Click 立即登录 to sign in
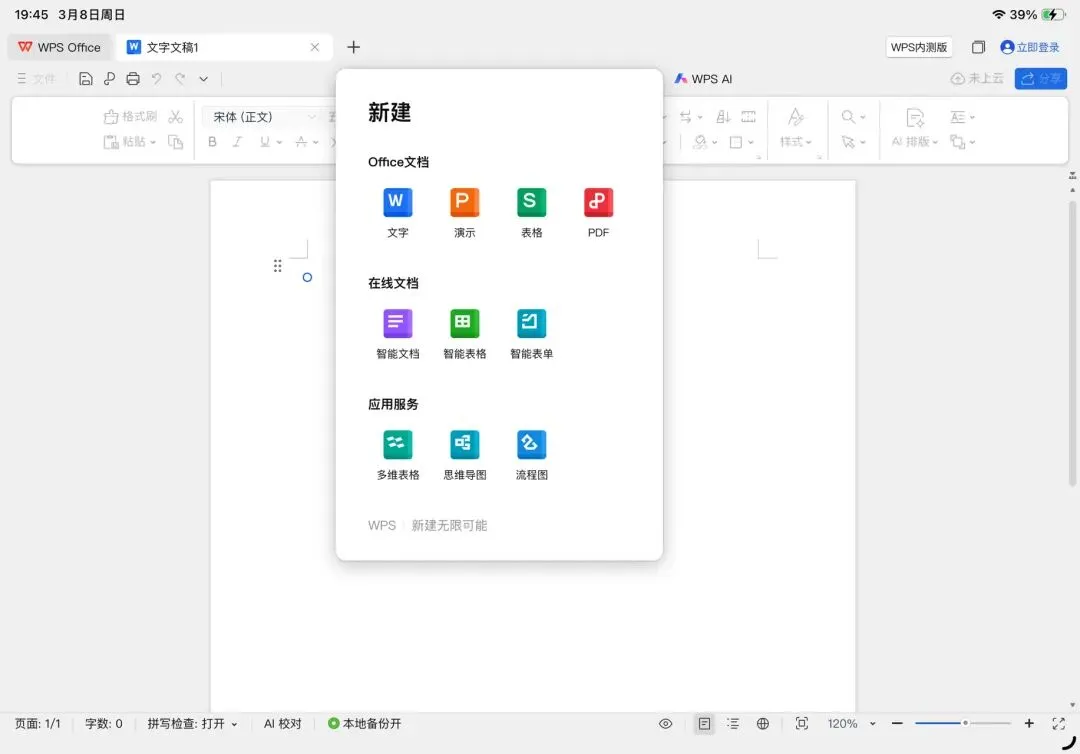 [1030, 47]
